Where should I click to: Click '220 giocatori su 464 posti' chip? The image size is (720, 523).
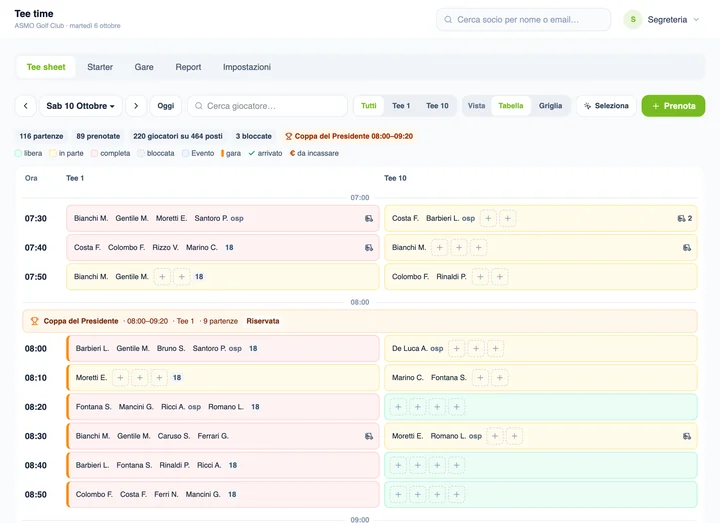[x=178, y=136]
